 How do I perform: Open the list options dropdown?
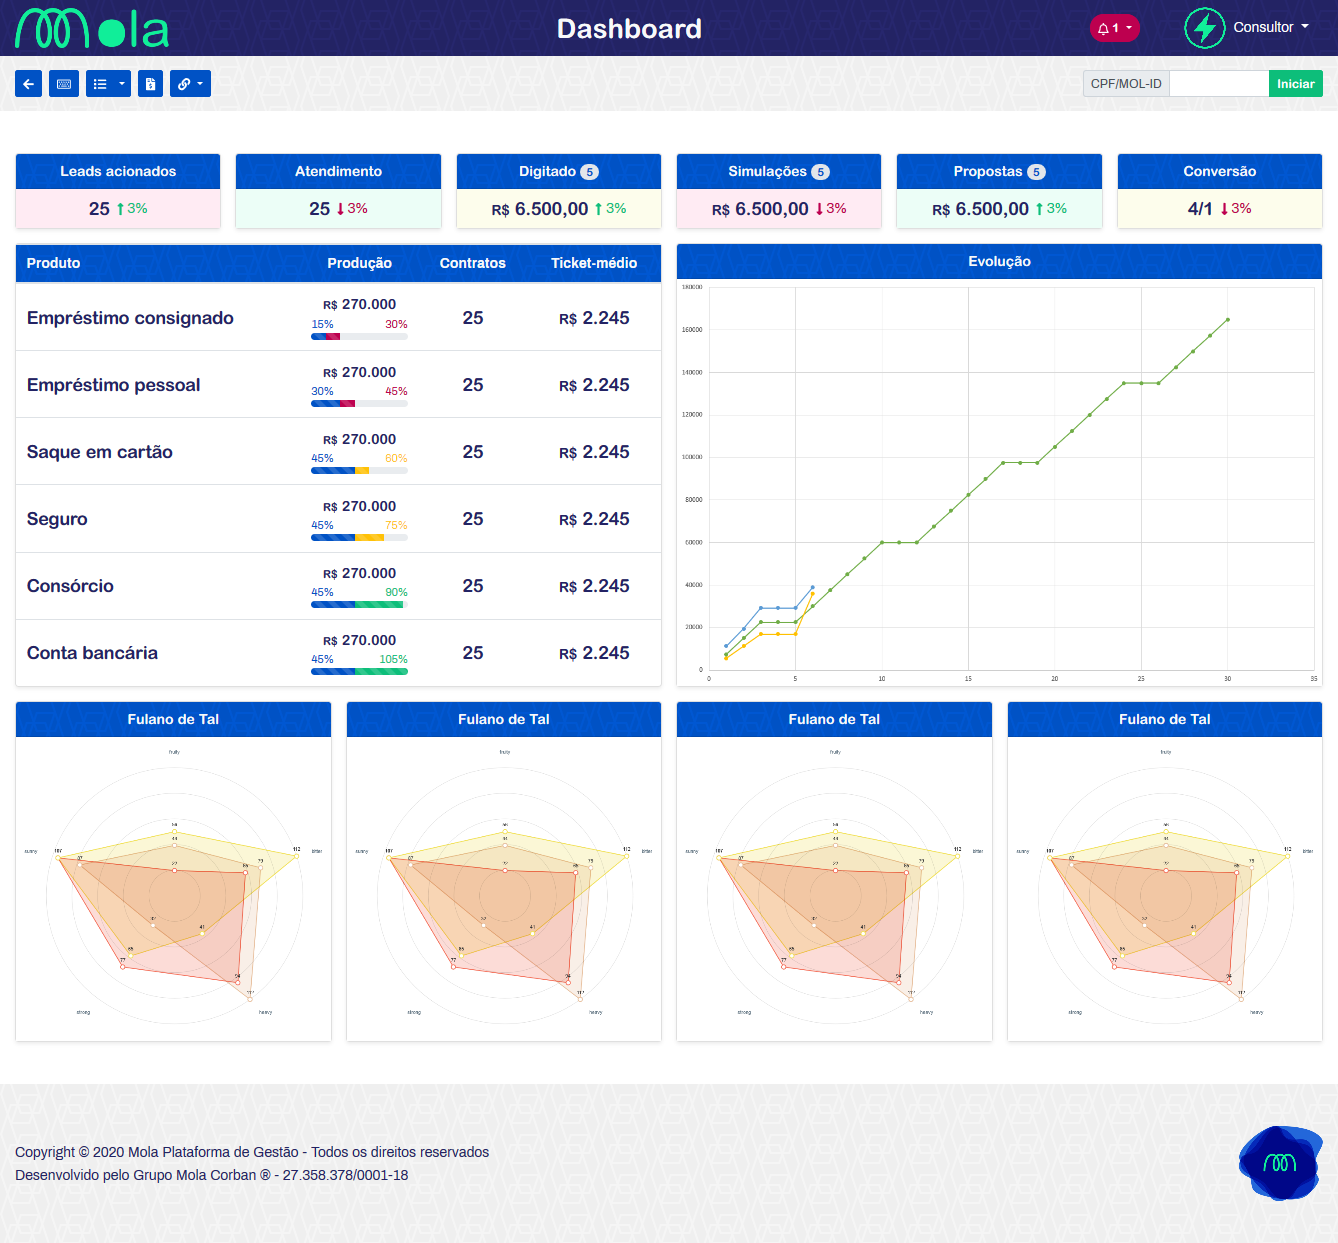pos(108,84)
